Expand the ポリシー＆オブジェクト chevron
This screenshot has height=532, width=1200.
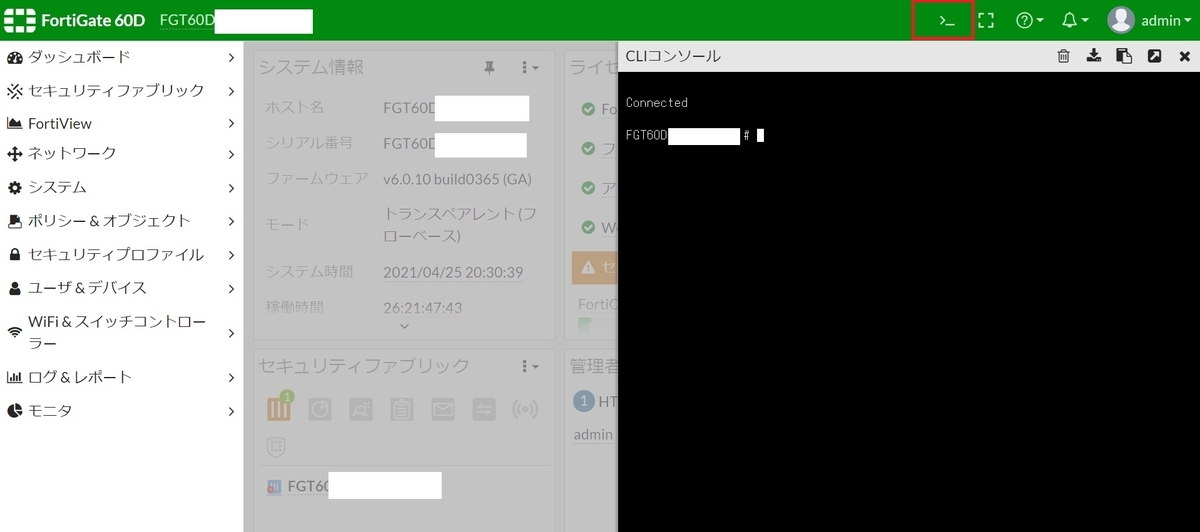tap(231, 221)
